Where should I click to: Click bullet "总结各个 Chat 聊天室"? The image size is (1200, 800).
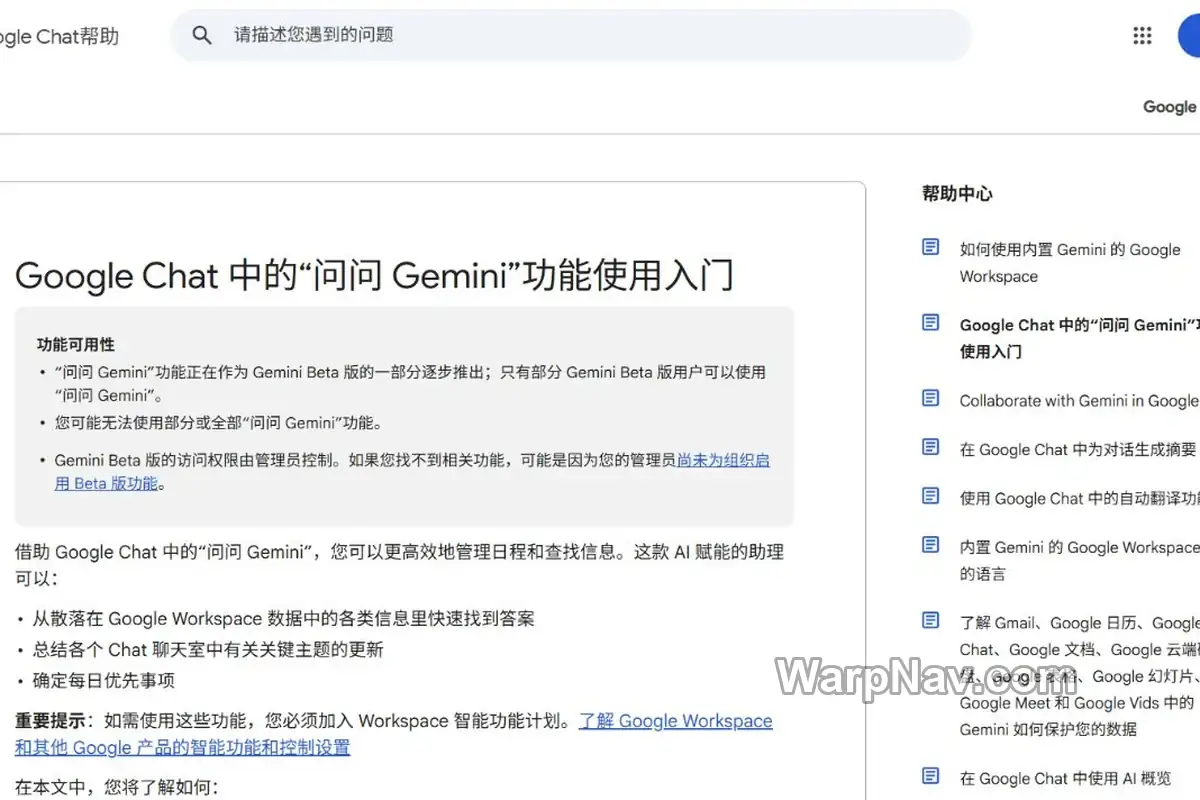[208, 650]
